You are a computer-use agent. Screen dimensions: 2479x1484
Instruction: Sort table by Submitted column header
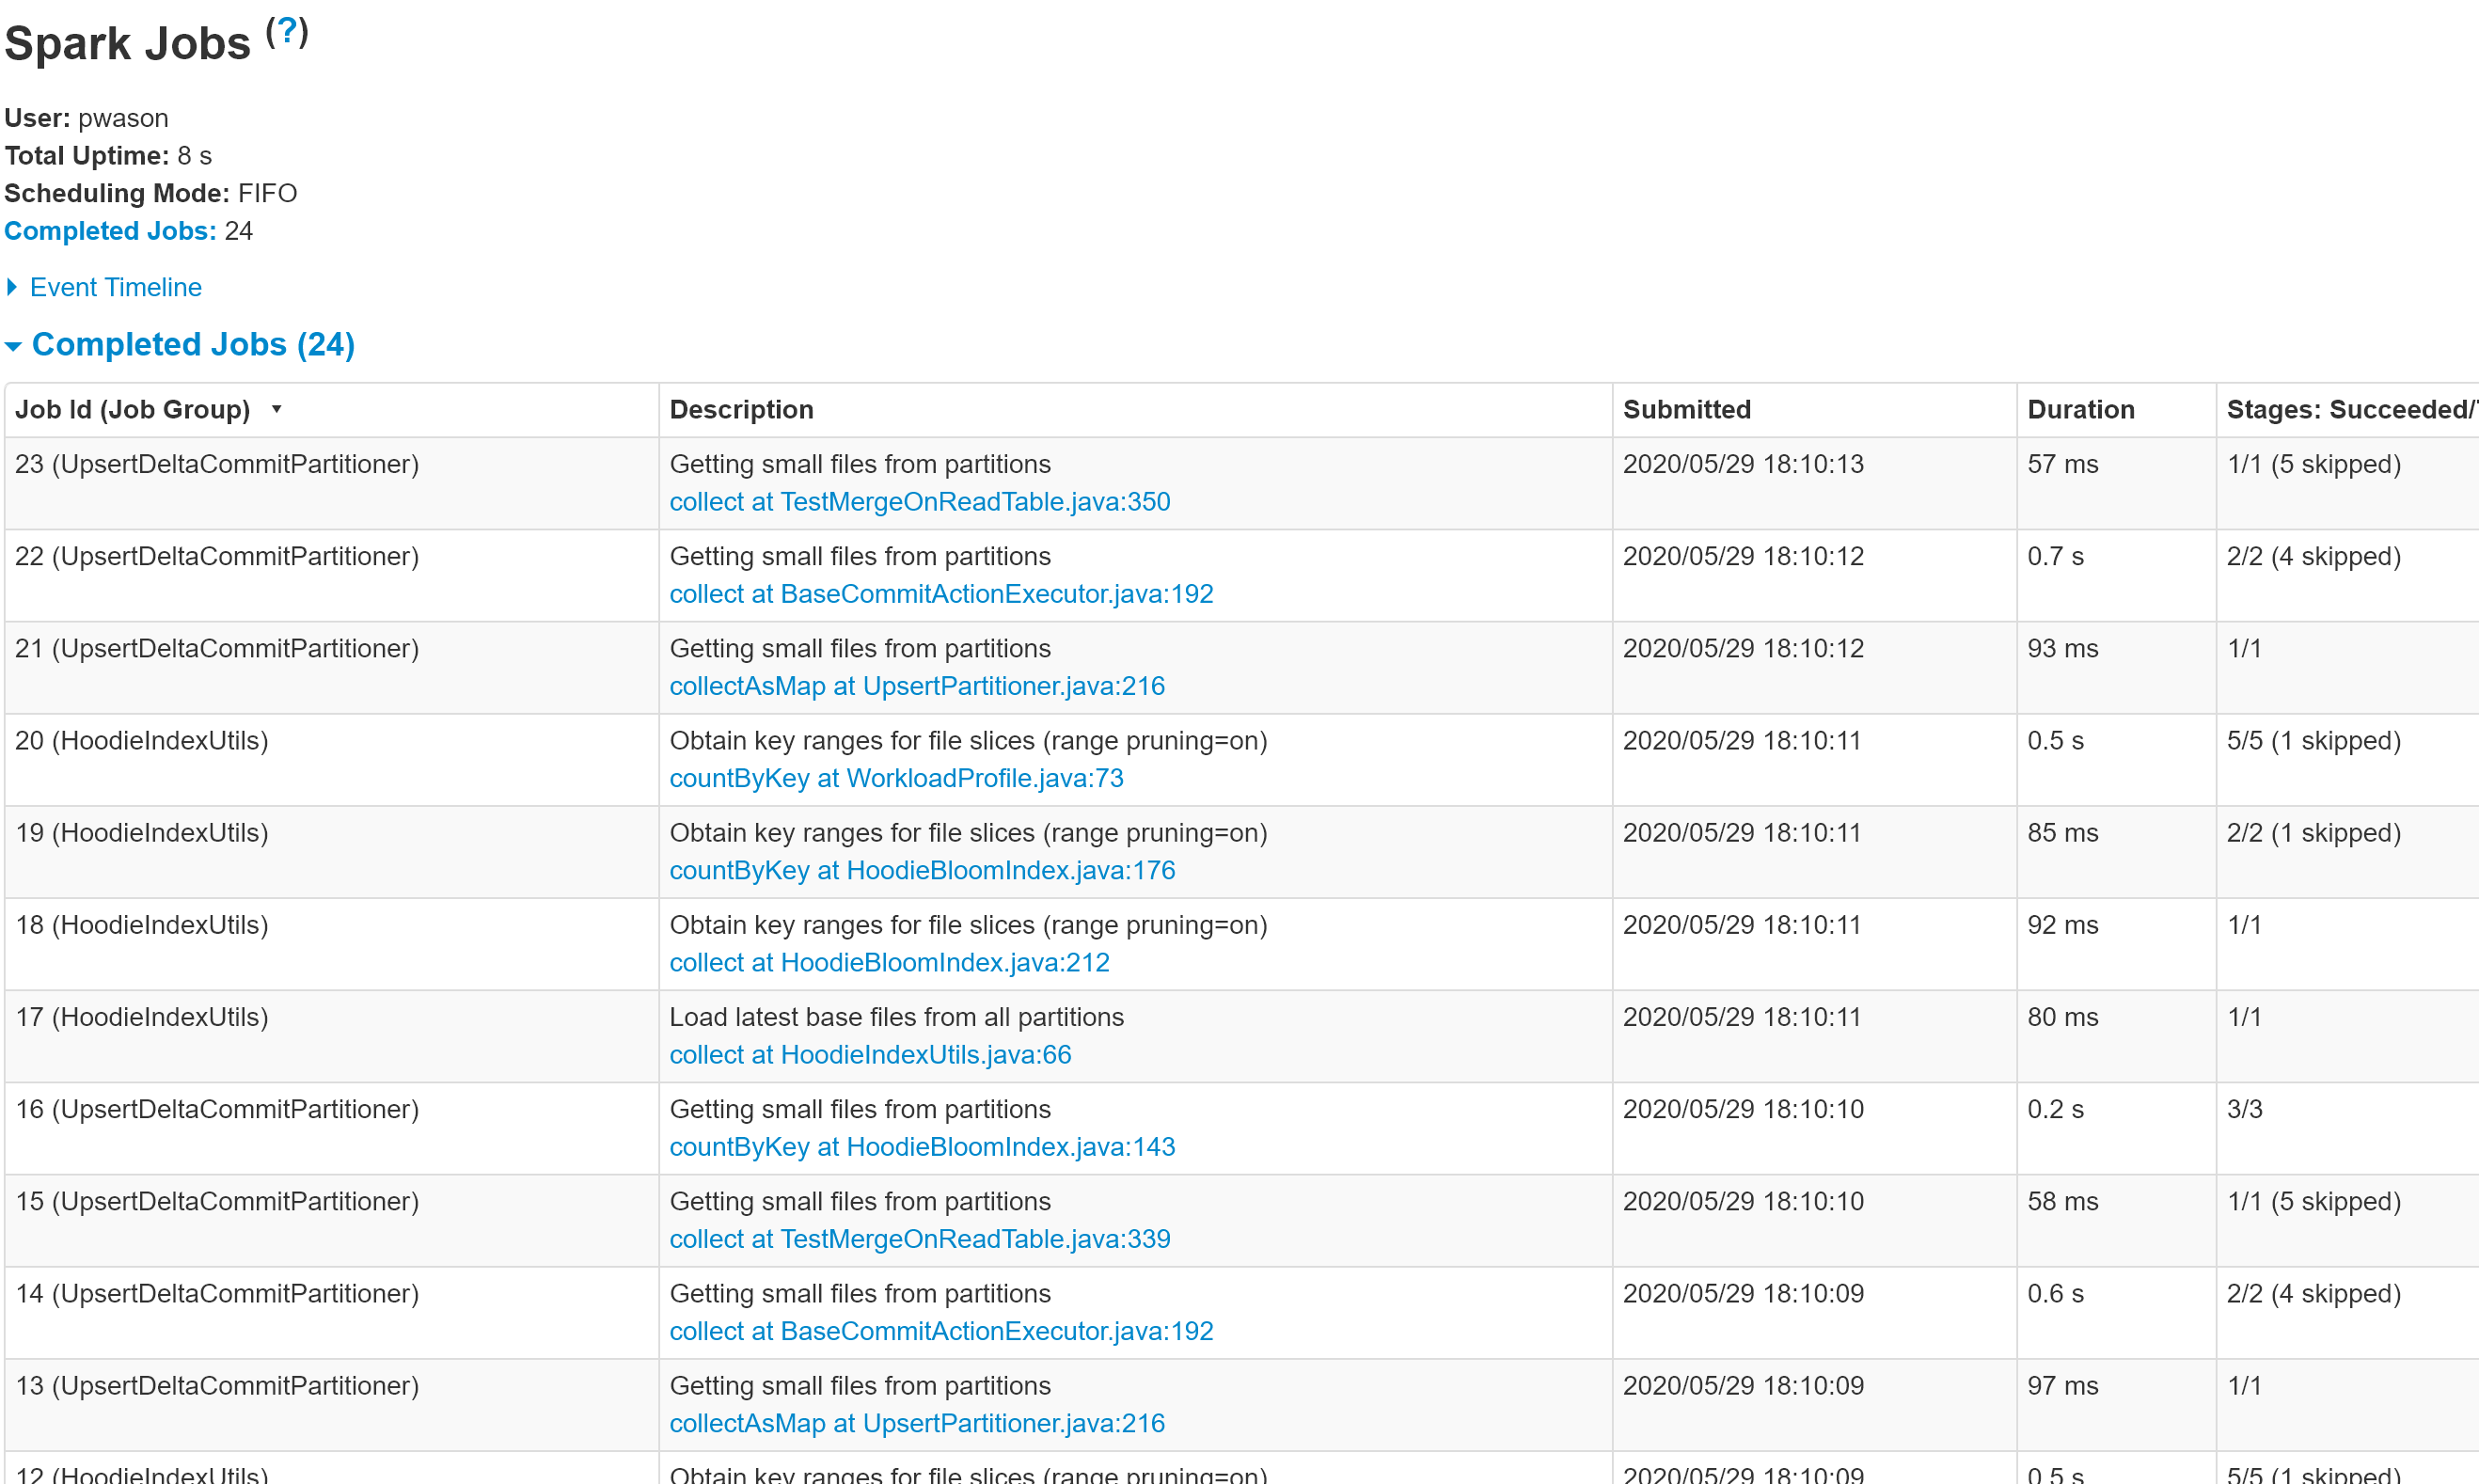(1686, 409)
